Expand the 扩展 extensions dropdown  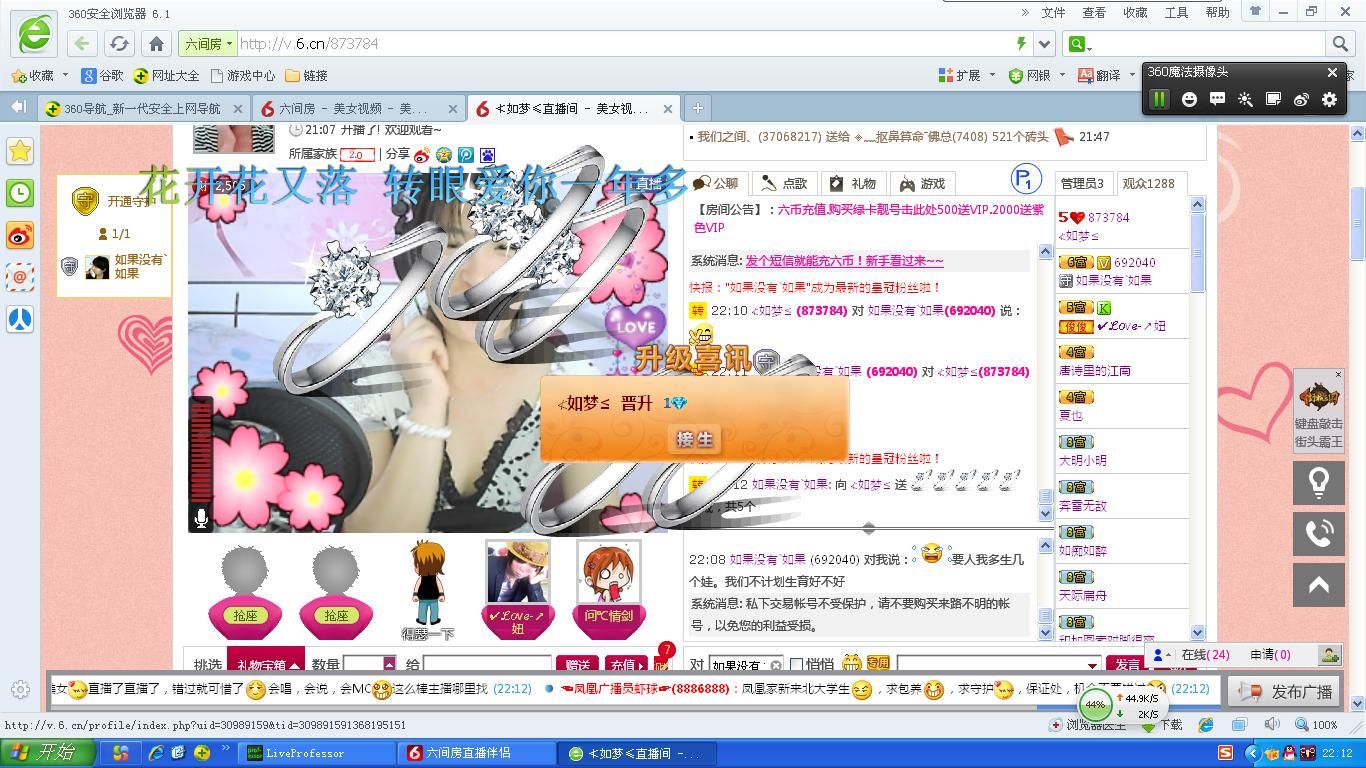(992, 75)
